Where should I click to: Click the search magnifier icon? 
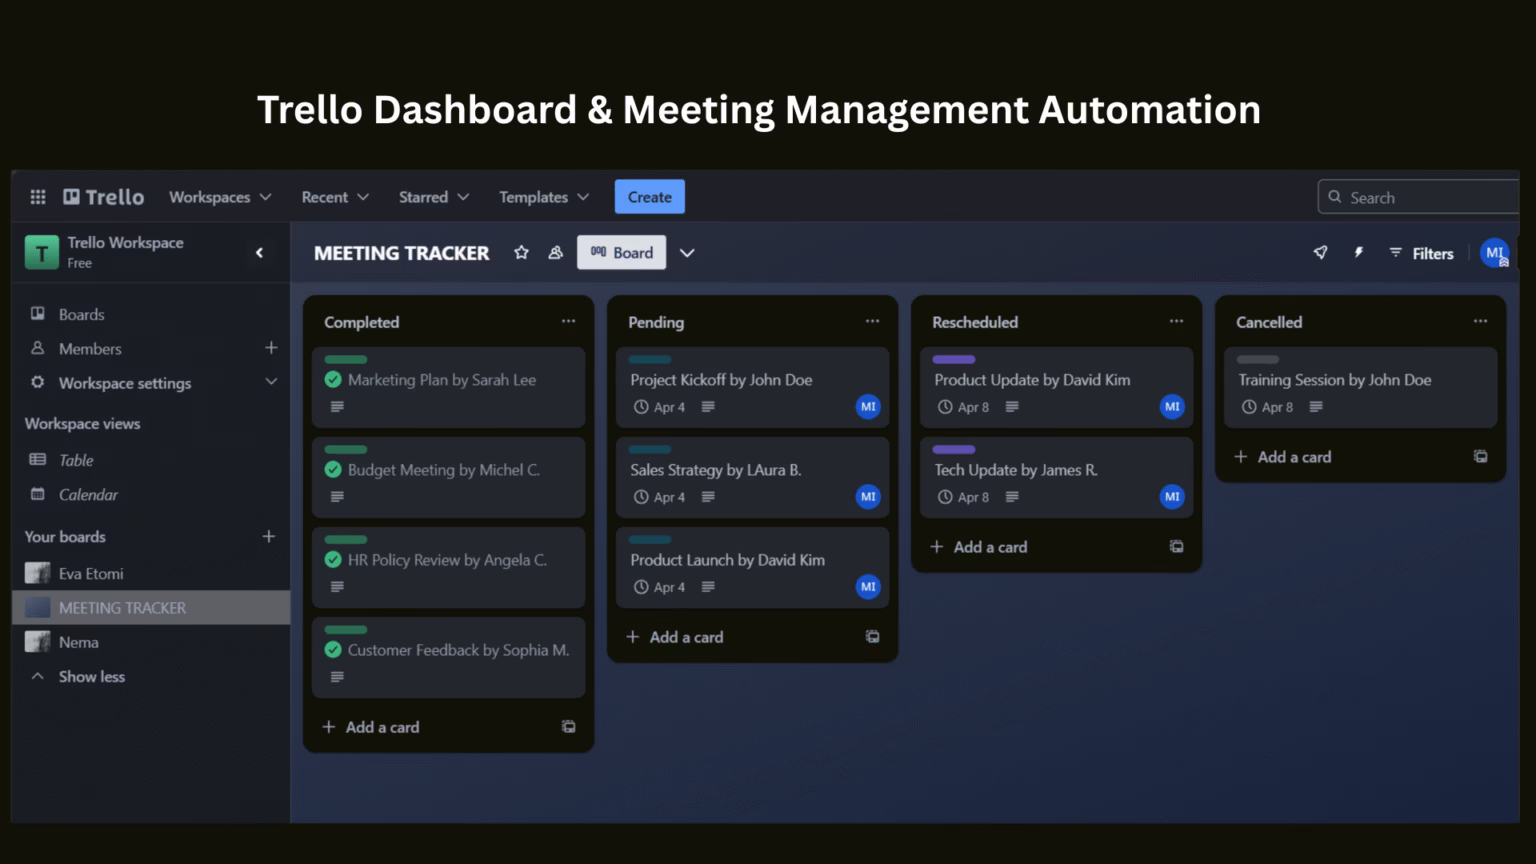[x=1334, y=197]
